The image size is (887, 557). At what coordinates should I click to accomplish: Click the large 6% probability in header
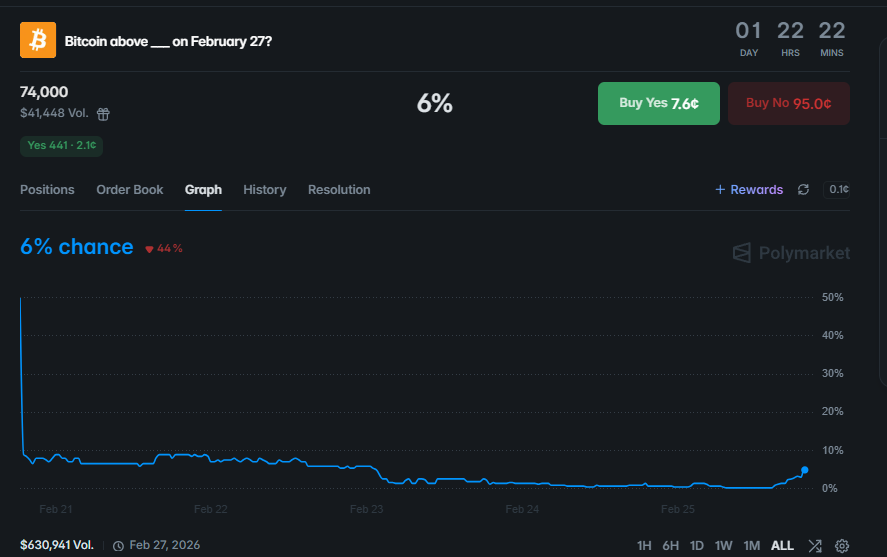(x=435, y=103)
